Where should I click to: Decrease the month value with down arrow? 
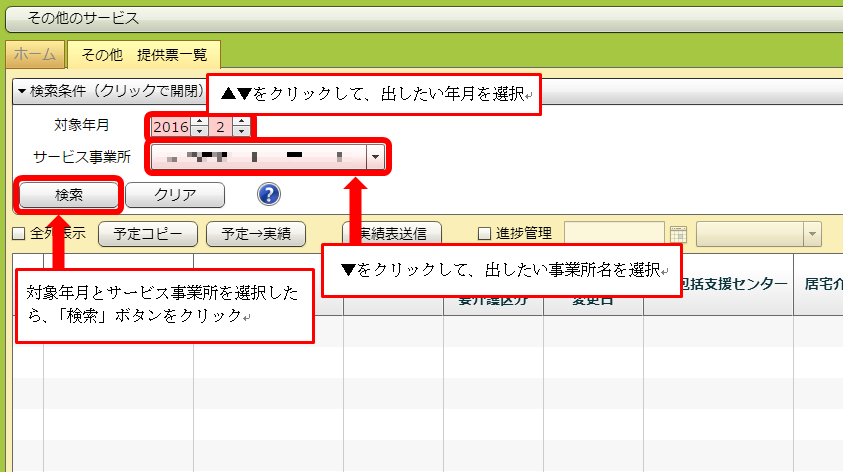click(x=240, y=131)
